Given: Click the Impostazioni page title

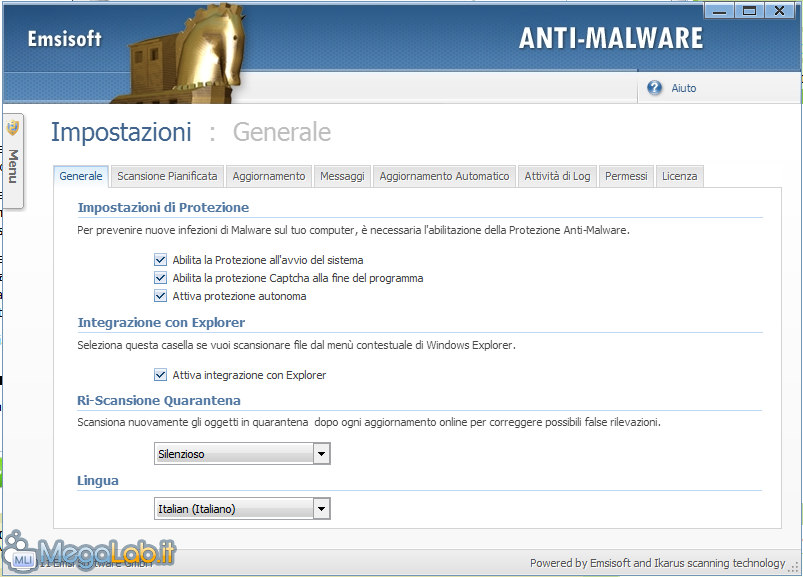Looking at the screenshot, I should coord(121,132).
